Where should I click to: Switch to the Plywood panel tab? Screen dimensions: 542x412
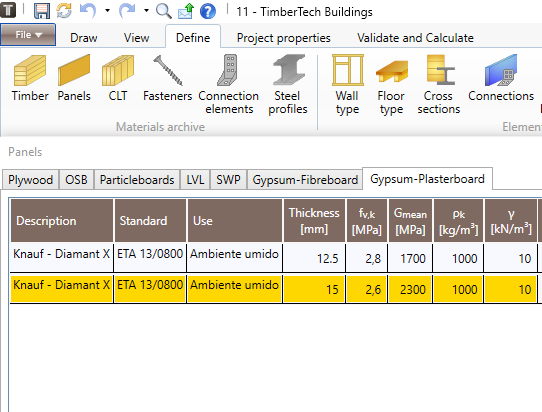(x=30, y=180)
